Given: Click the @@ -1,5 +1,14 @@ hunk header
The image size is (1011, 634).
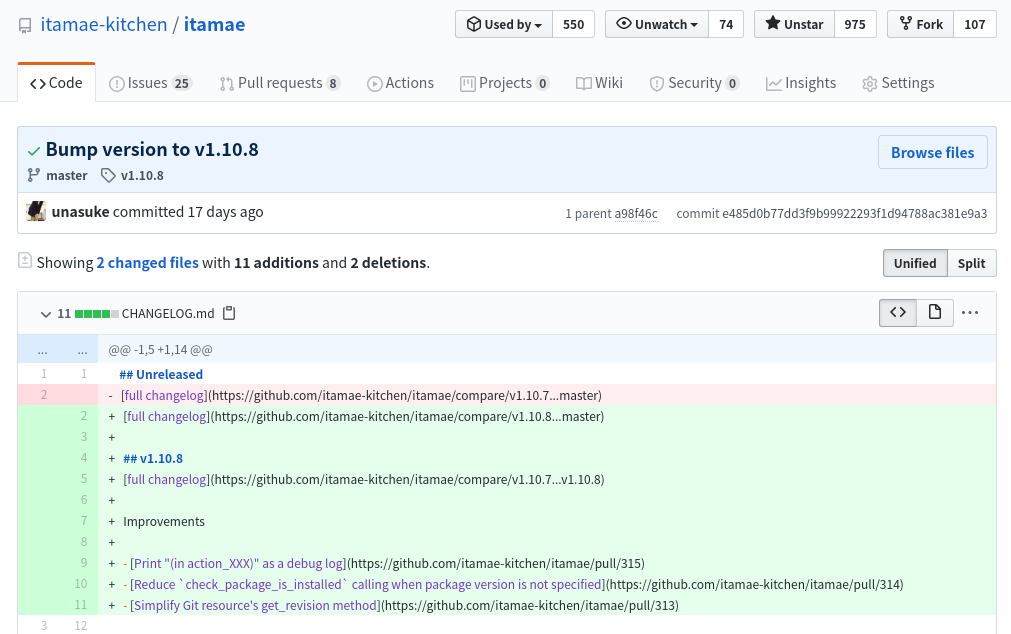Looking at the screenshot, I should (161, 350).
